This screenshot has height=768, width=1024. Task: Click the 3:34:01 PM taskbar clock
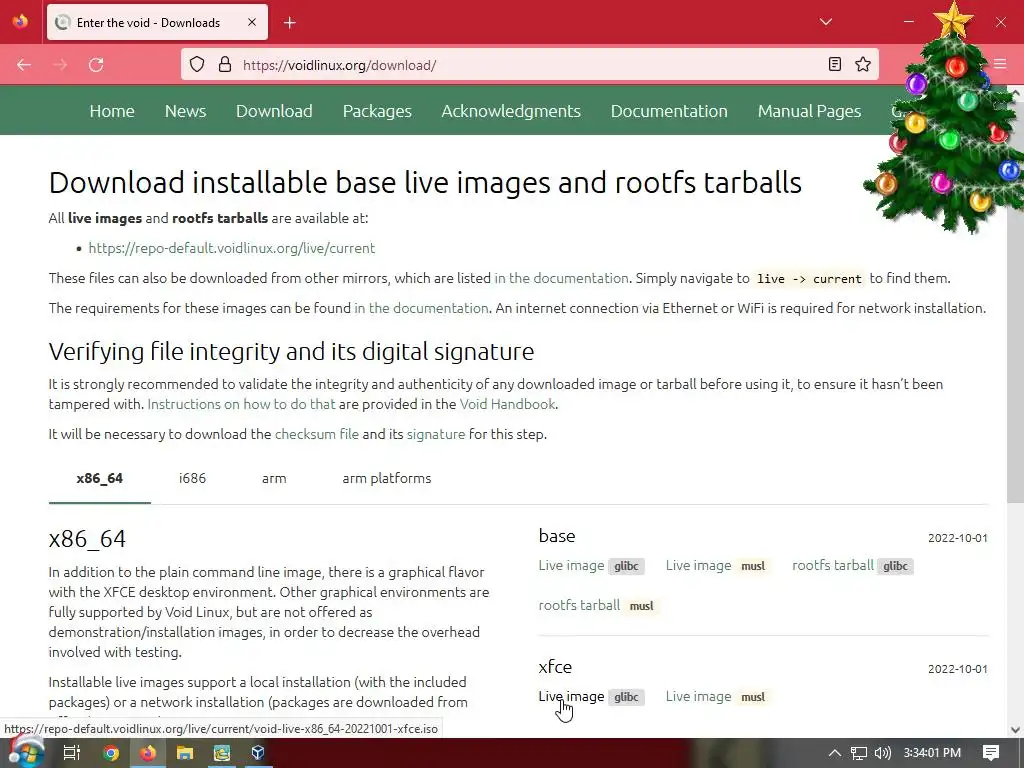coord(932,753)
